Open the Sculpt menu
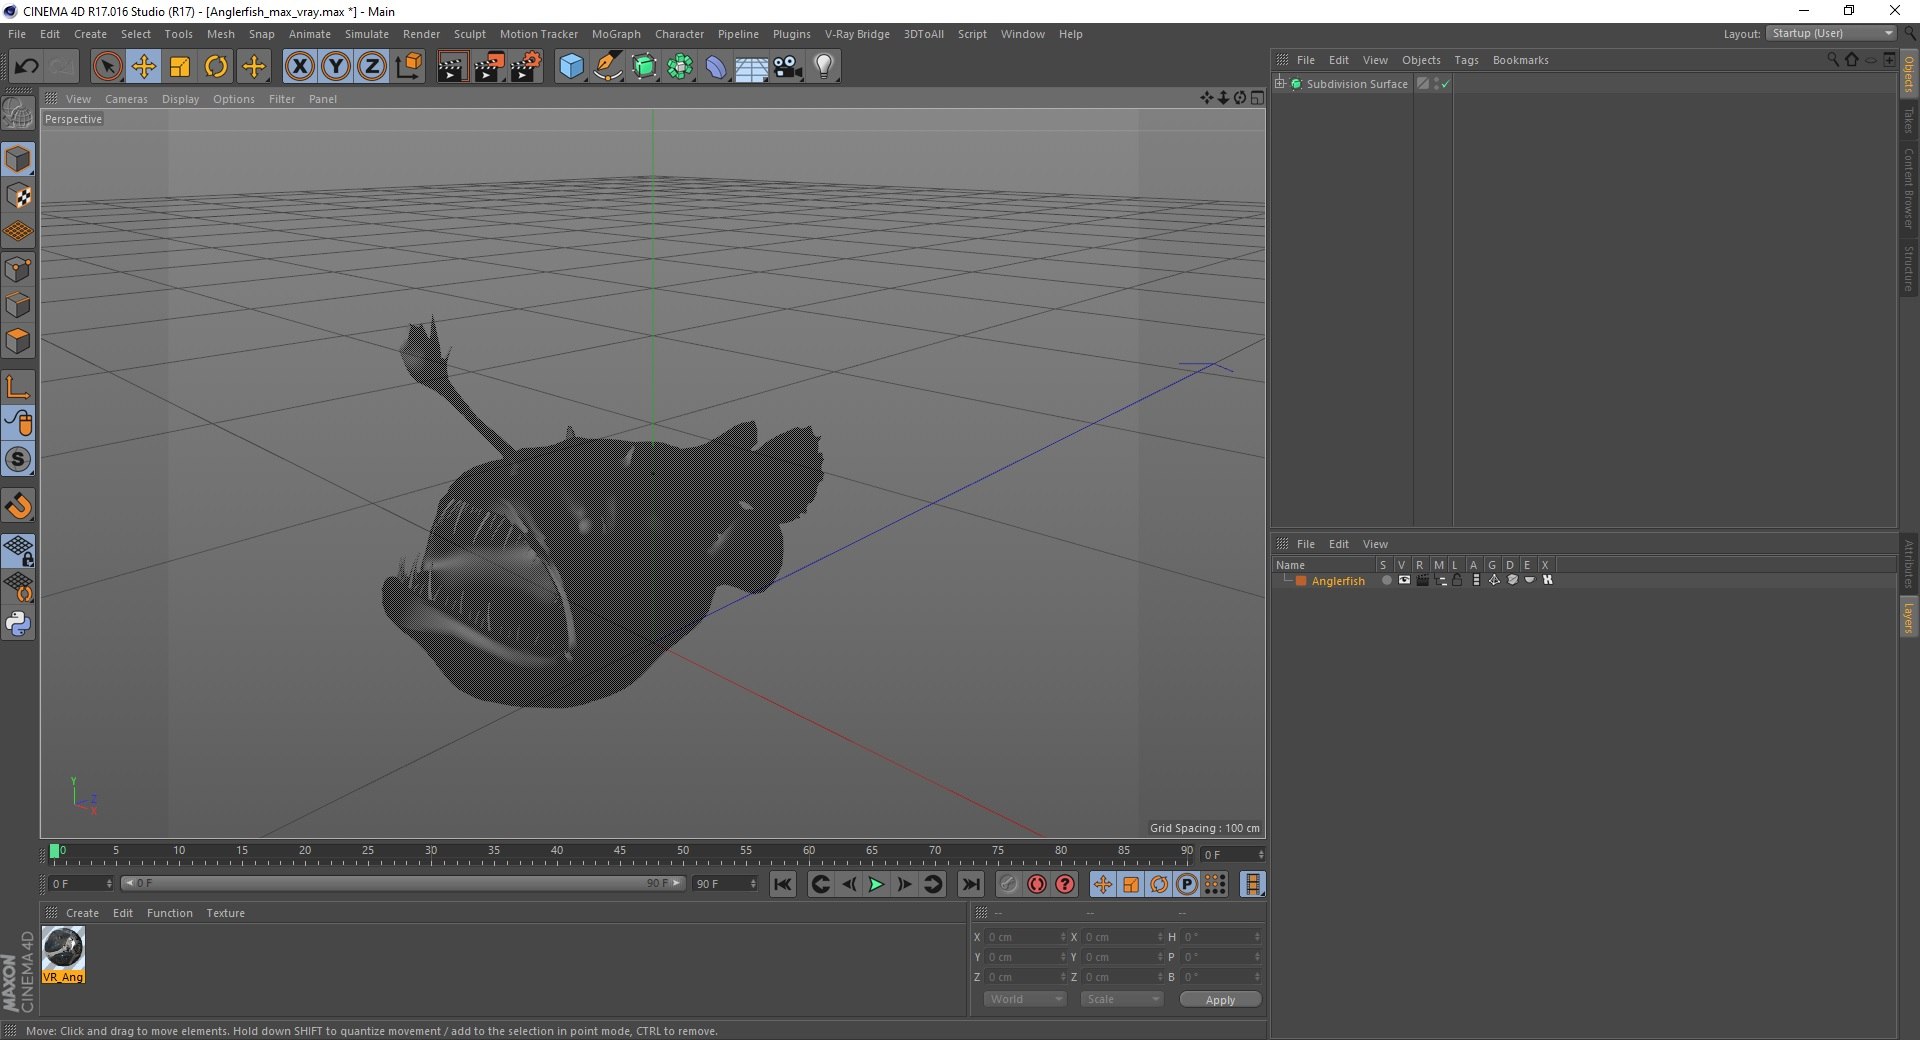Screen dimensions: 1920x1040 (470, 34)
